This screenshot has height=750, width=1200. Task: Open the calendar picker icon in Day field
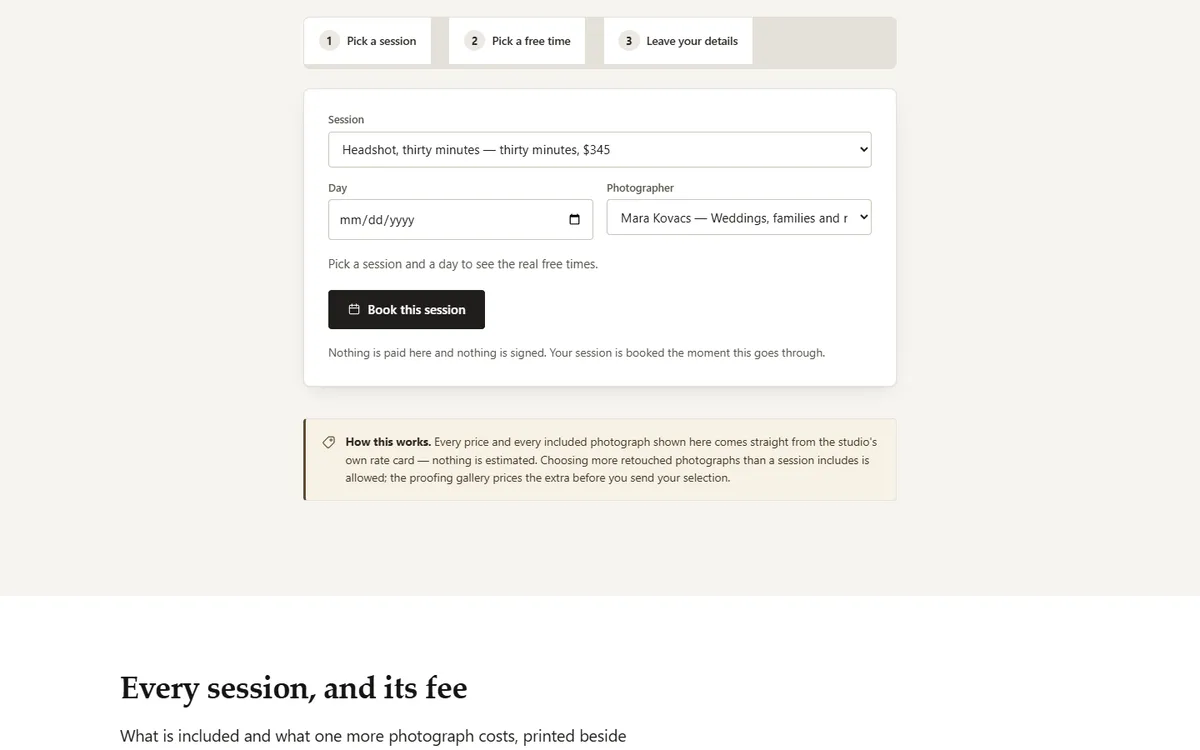click(574, 220)
